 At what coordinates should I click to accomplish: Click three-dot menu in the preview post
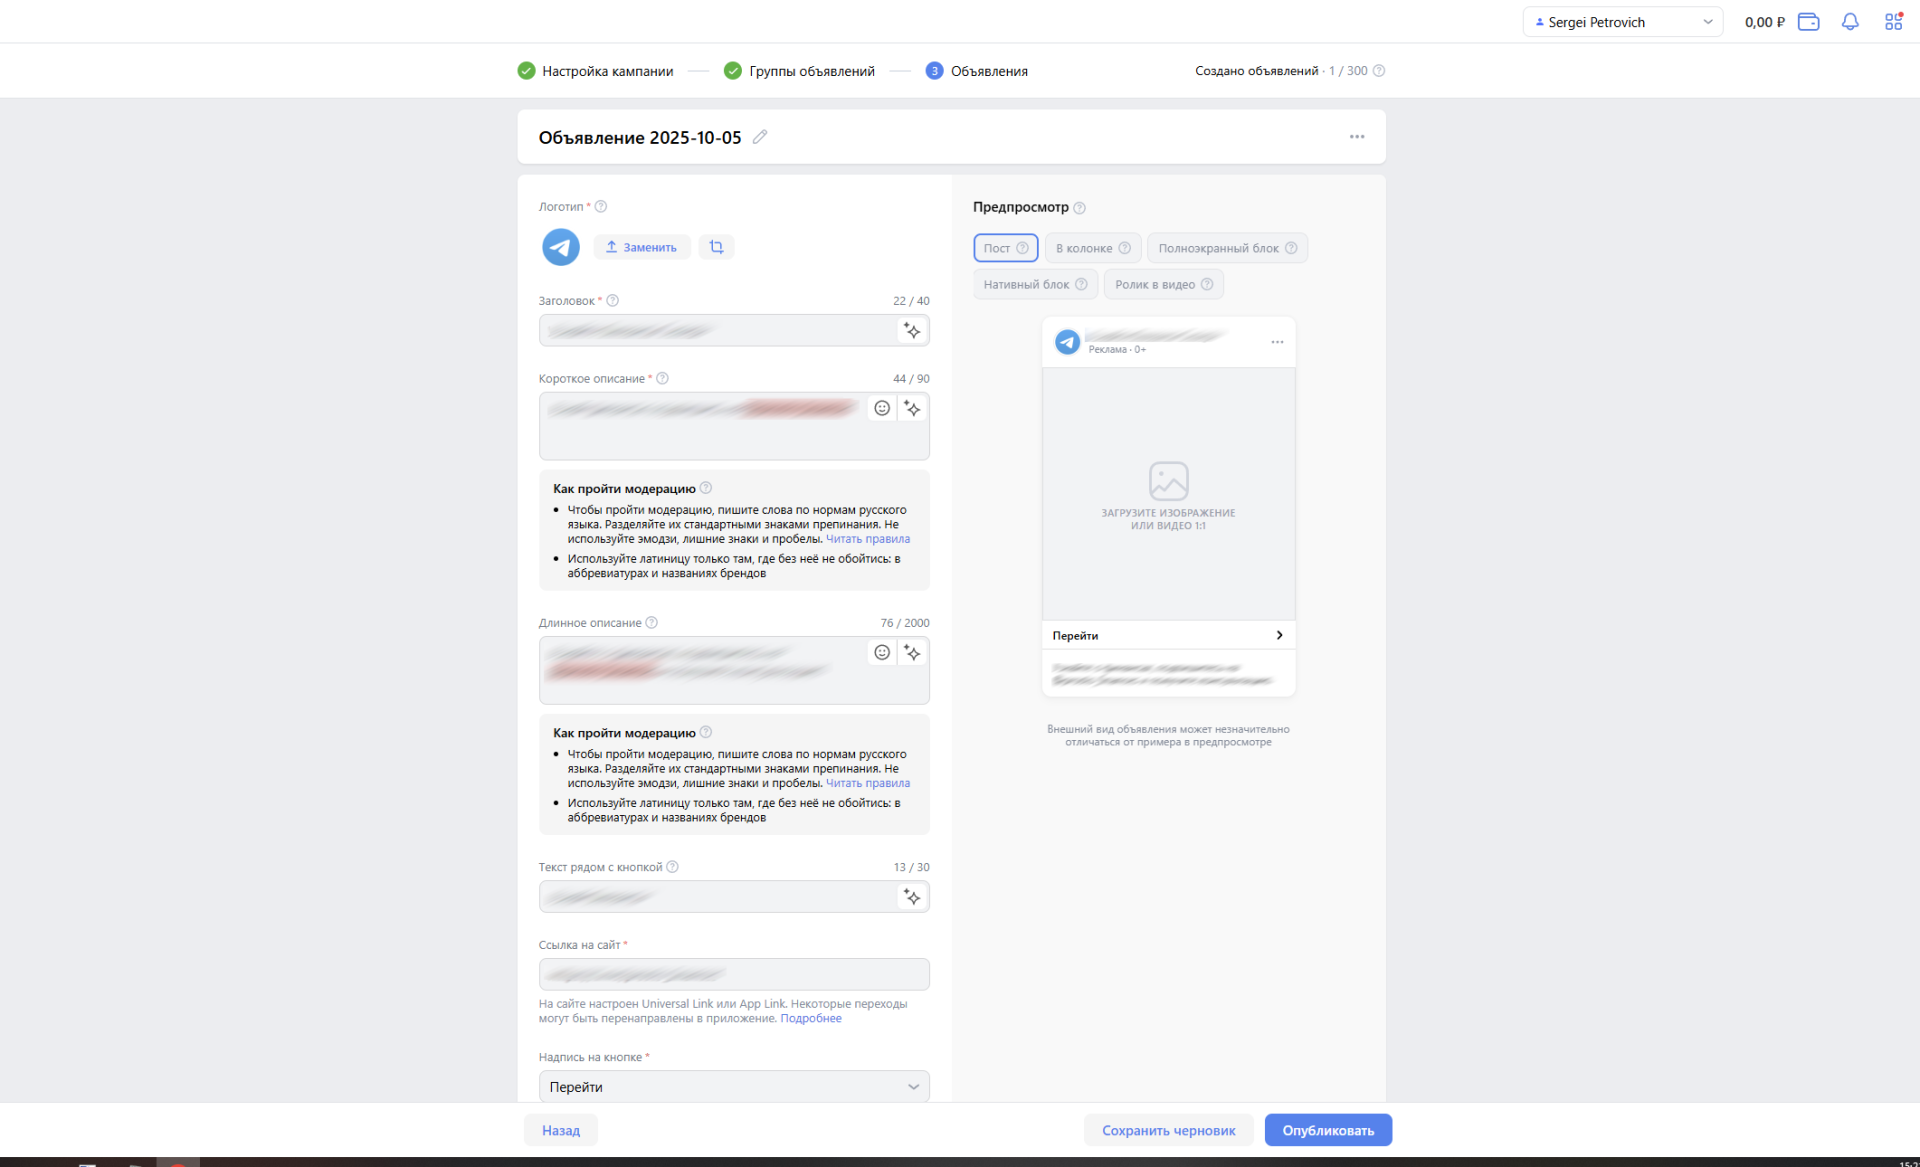click(1277, 342)
